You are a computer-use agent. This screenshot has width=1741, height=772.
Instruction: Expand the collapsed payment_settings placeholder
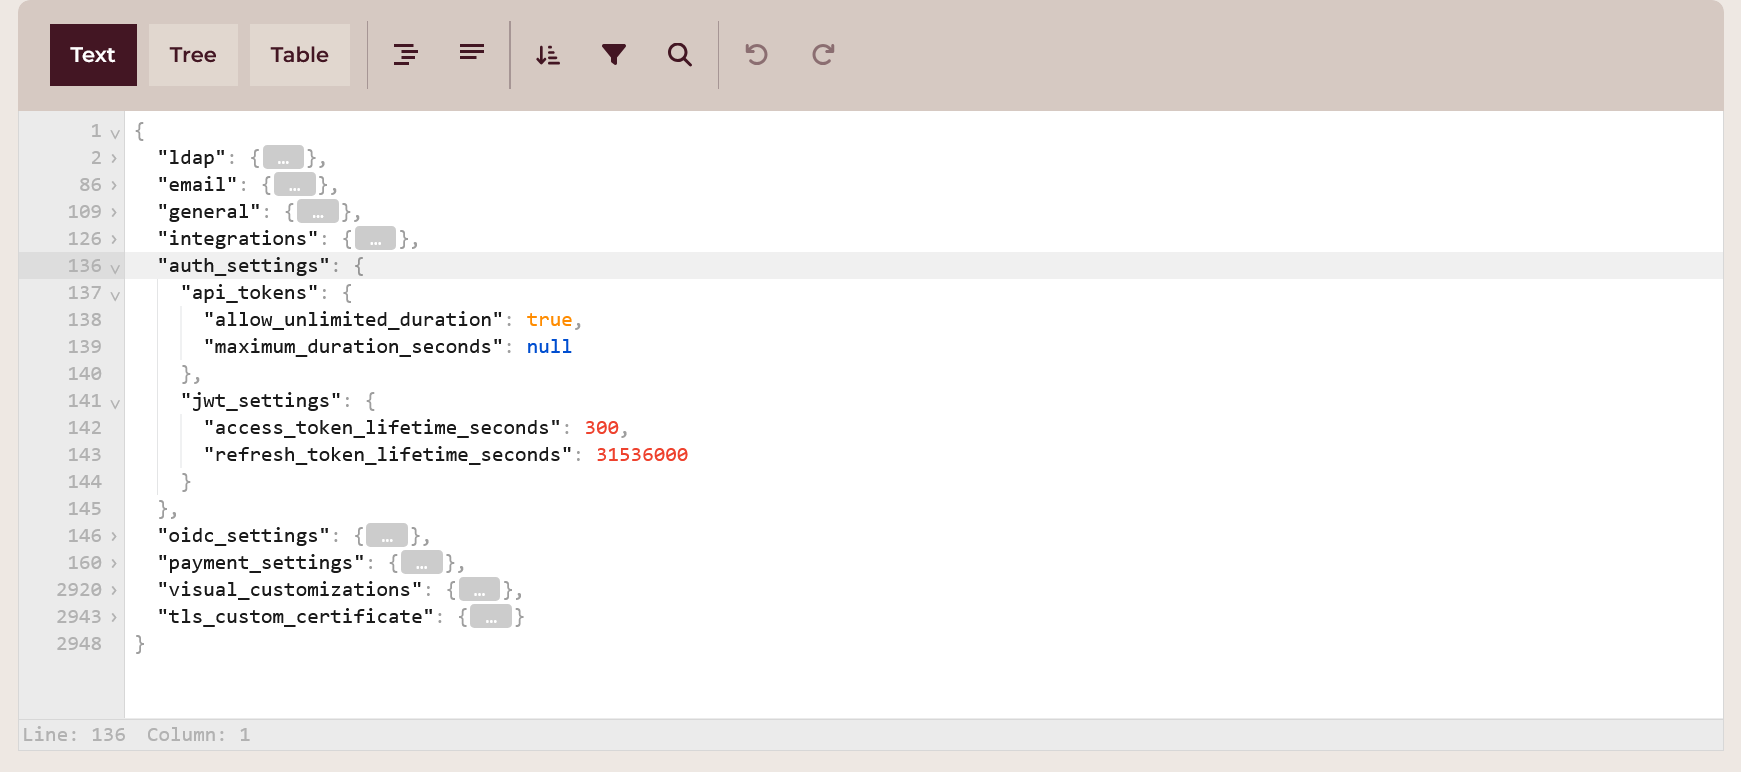[x=422, y=563]
